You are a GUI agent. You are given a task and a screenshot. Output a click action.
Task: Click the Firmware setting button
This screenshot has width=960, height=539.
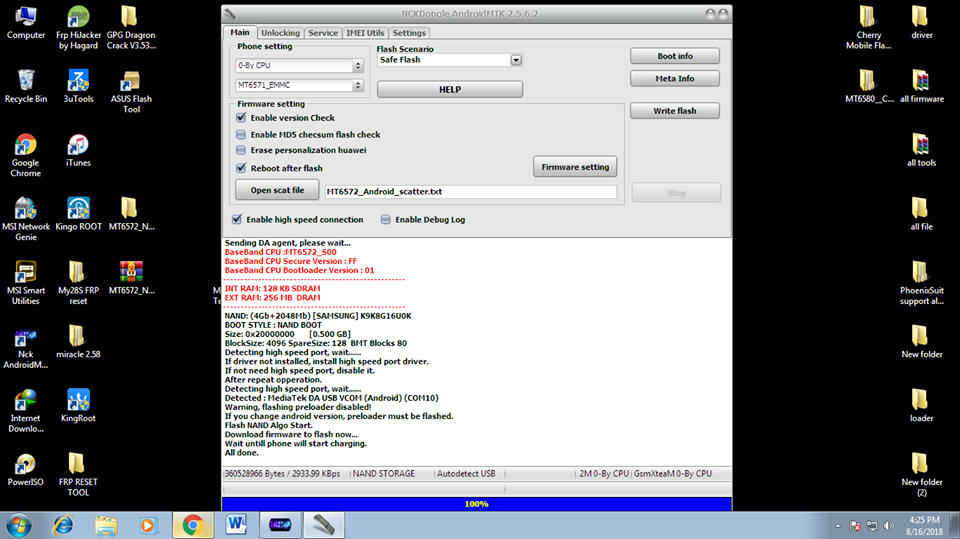point(575,167)
